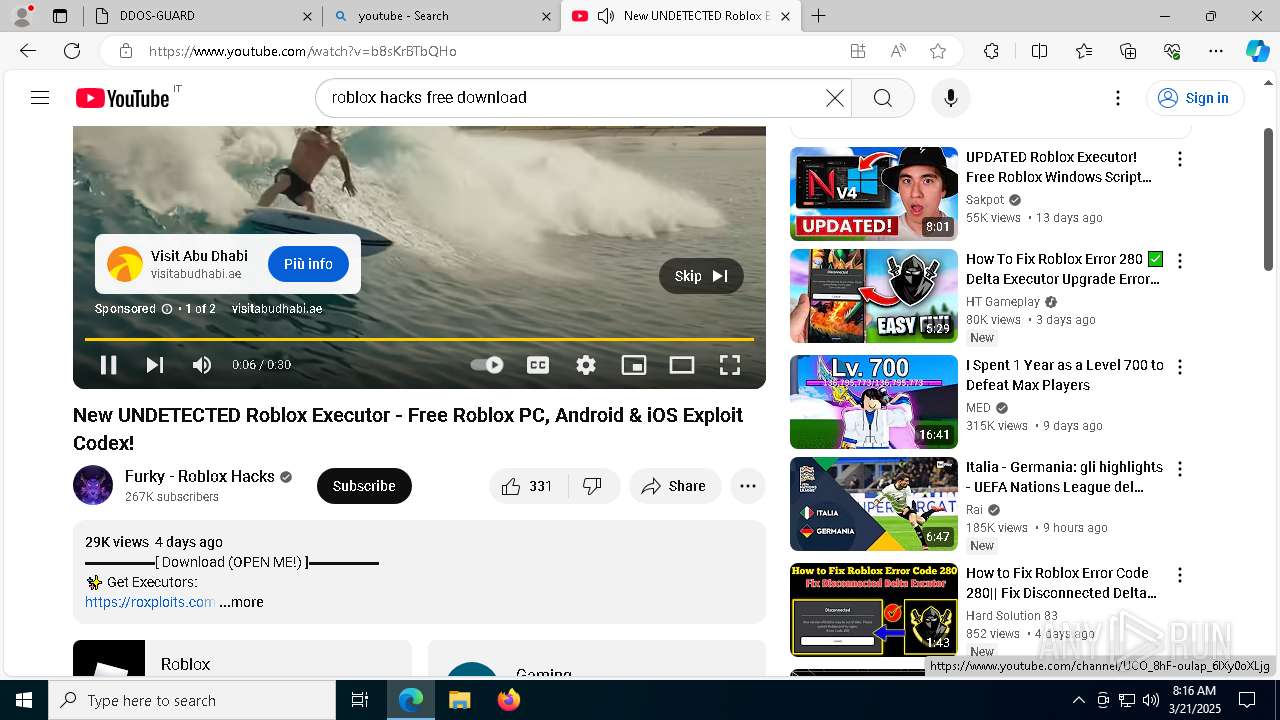
Task: Open Edge Favorites list
Action: pos(1084,51)
